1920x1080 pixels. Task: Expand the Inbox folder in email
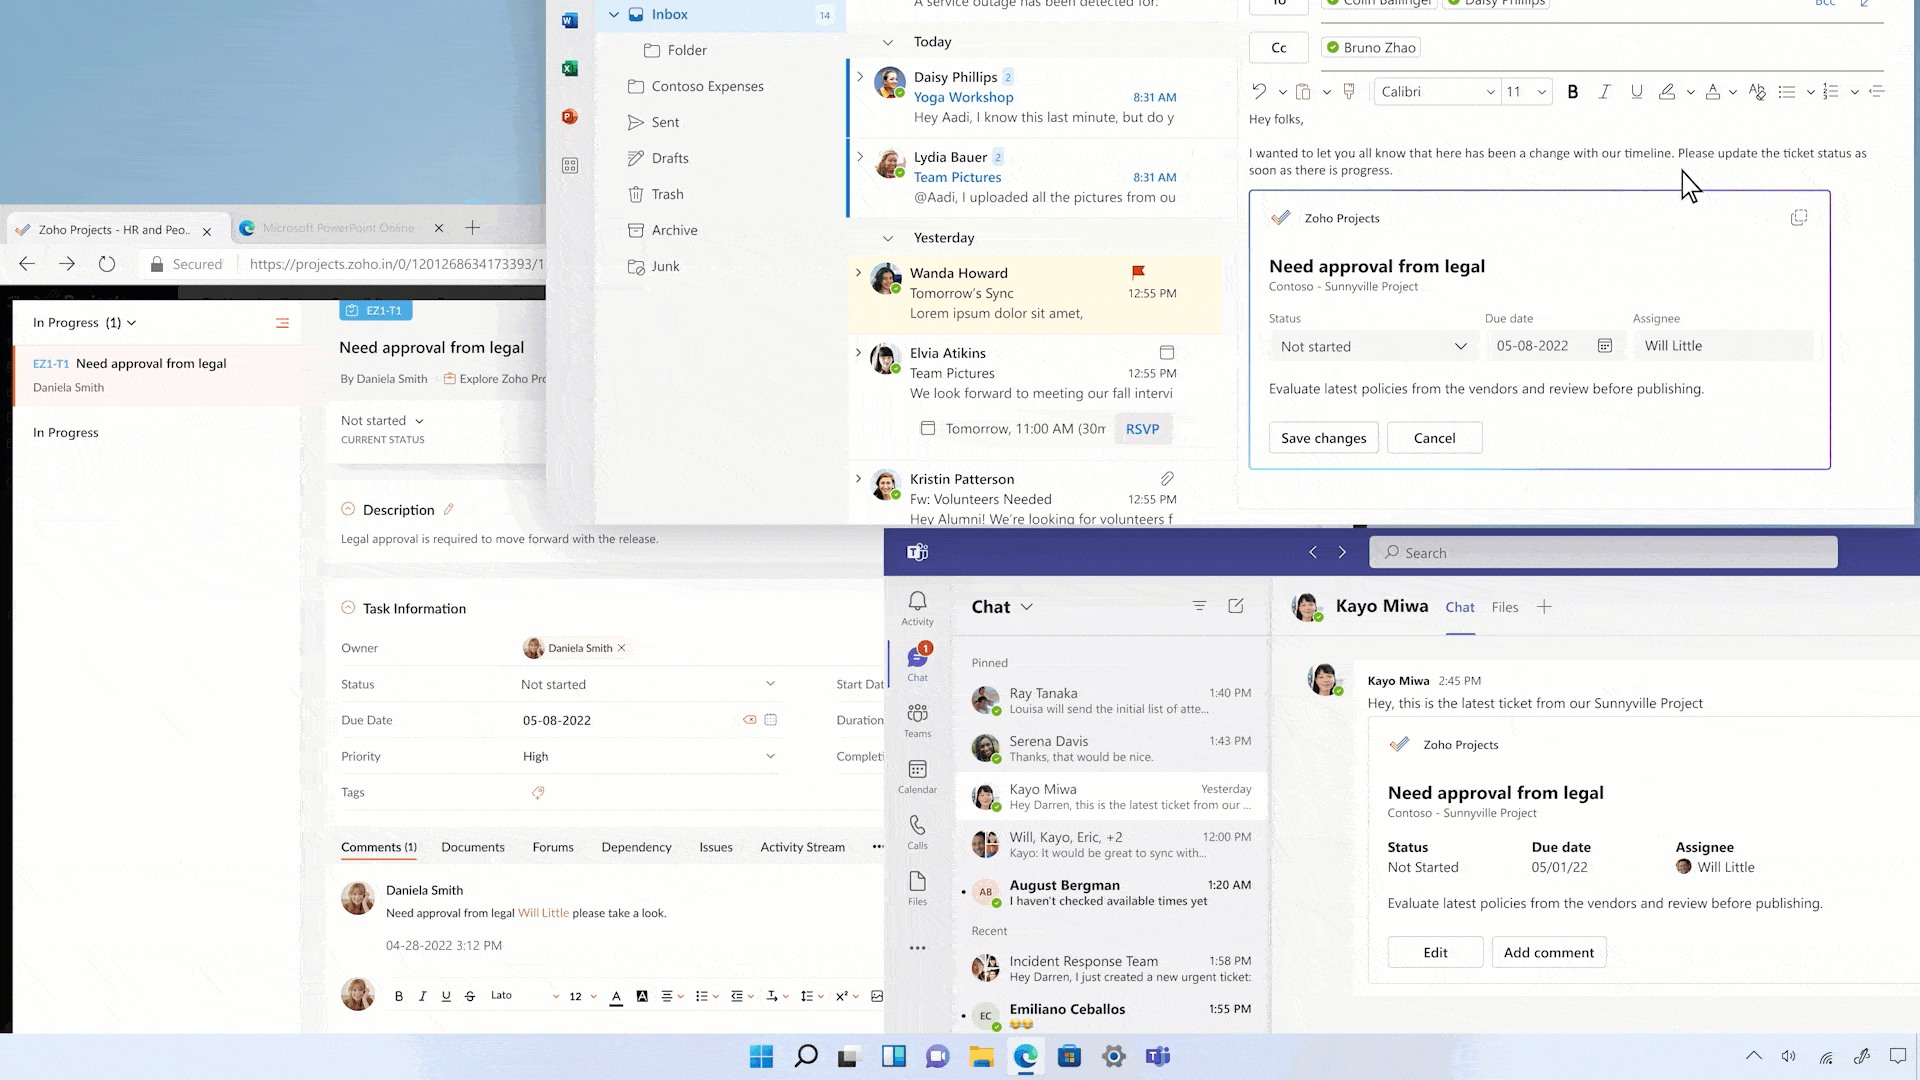[x=613, y=13]
